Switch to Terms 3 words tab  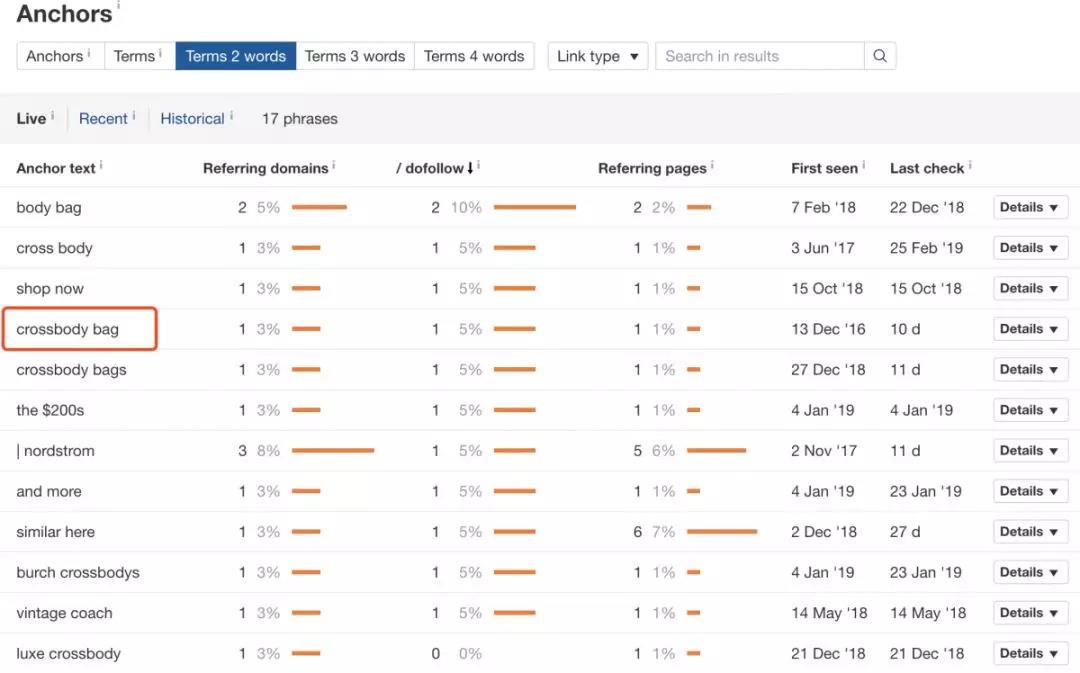click(354, 56)
